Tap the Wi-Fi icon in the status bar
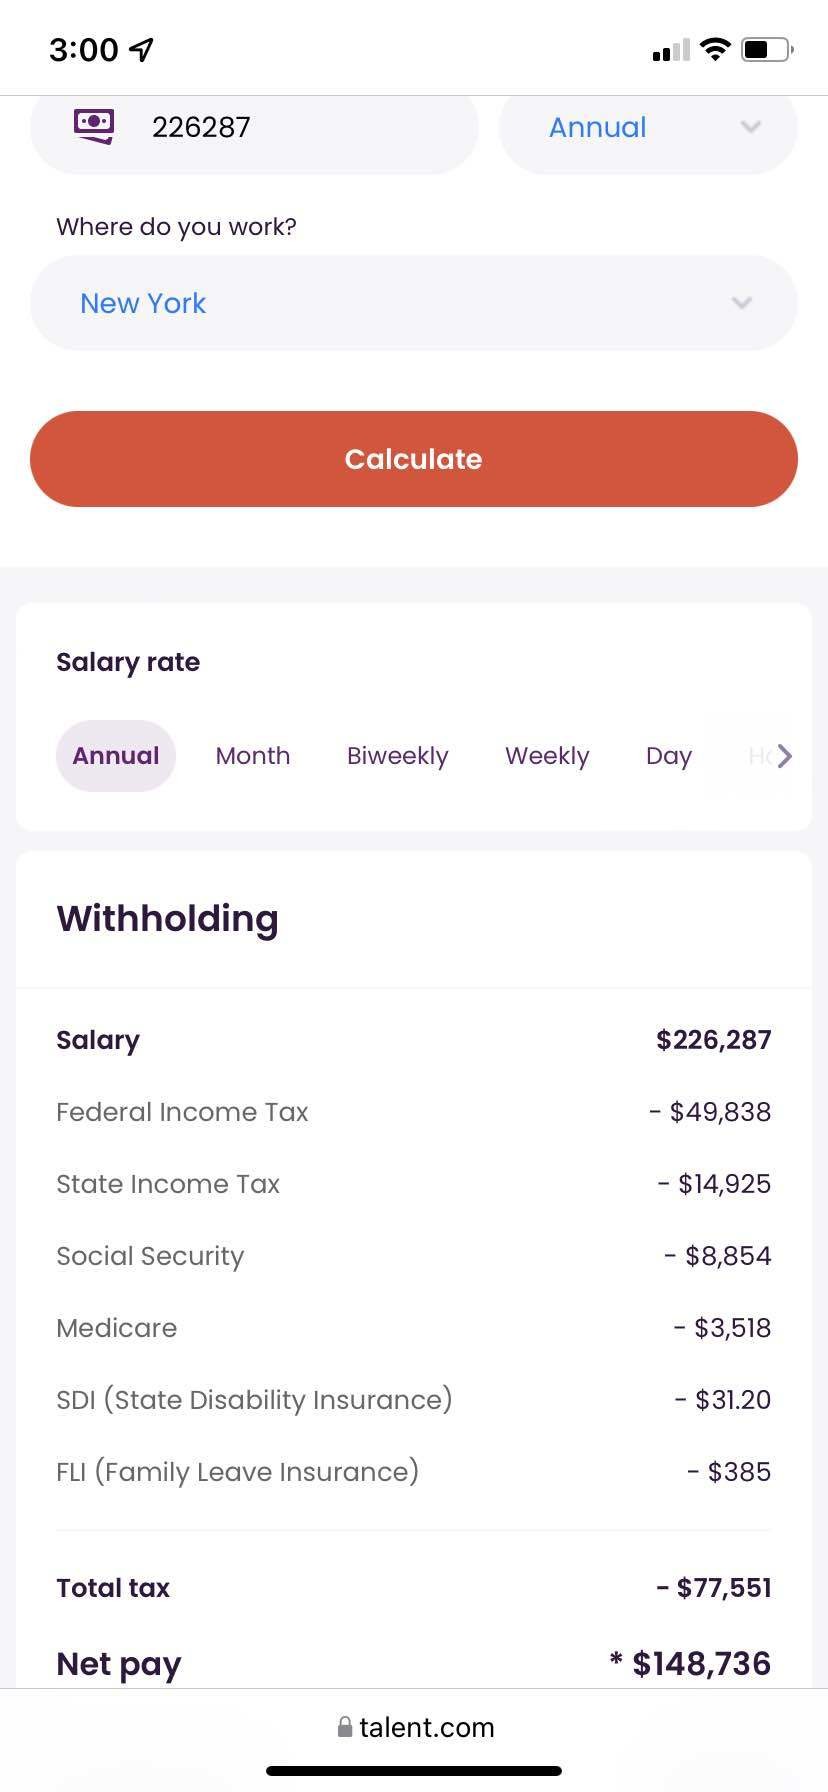This screenshot has height=1792, width=828. pos(716,47)
